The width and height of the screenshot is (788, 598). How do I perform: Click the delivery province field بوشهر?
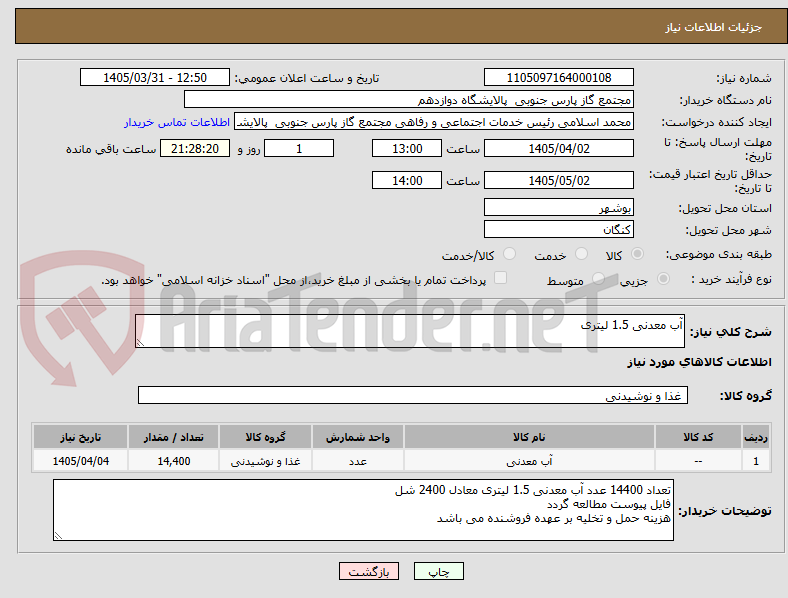click(x=559, y=208)
